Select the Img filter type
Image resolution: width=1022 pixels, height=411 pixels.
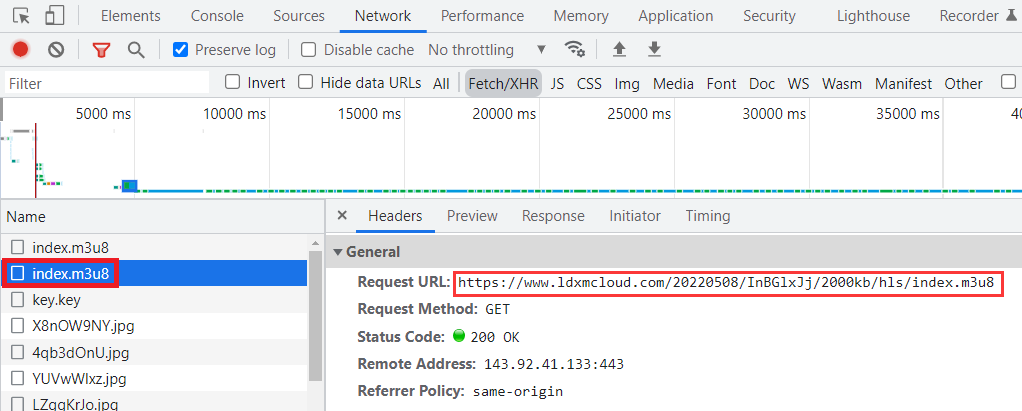click(x=627, y=84)
